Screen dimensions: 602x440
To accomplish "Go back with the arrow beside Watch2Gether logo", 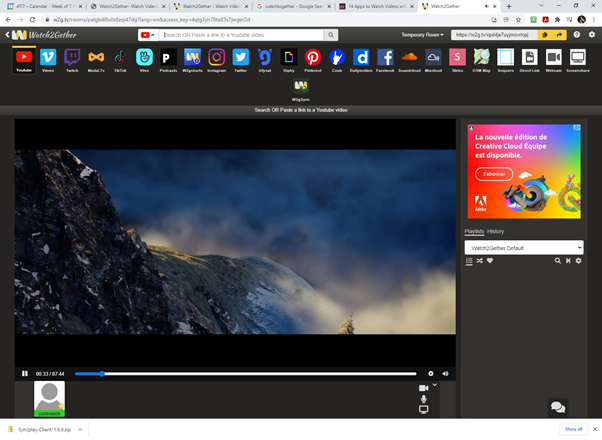I will 7,35.
